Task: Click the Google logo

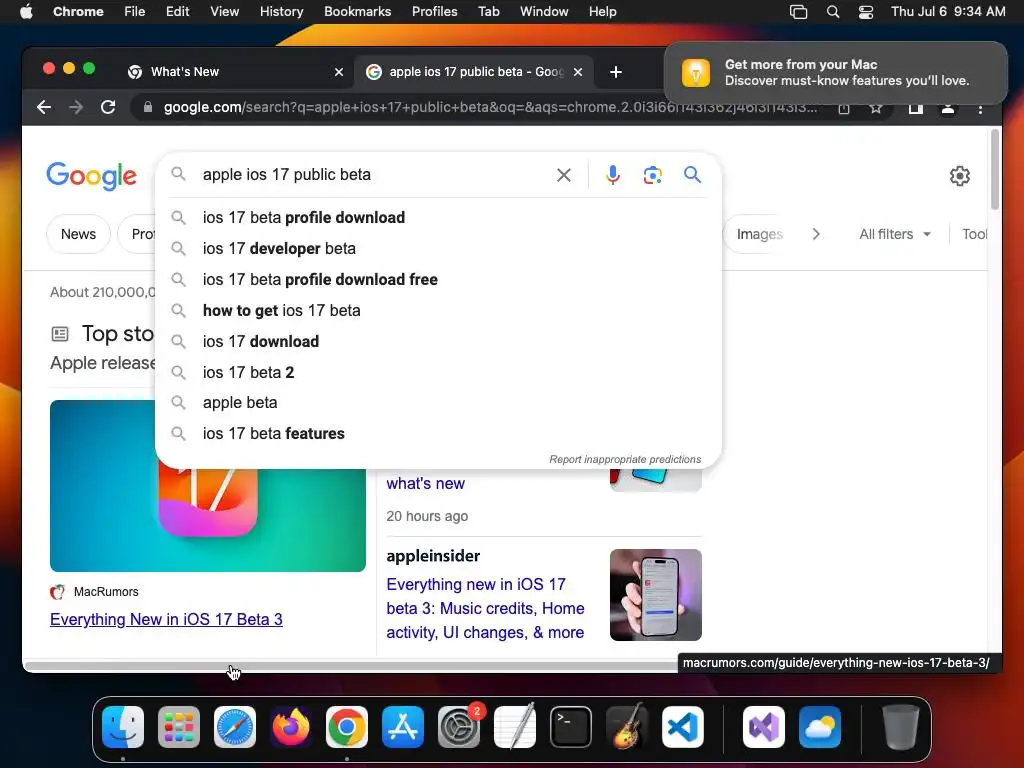Action: pos(91,176)
